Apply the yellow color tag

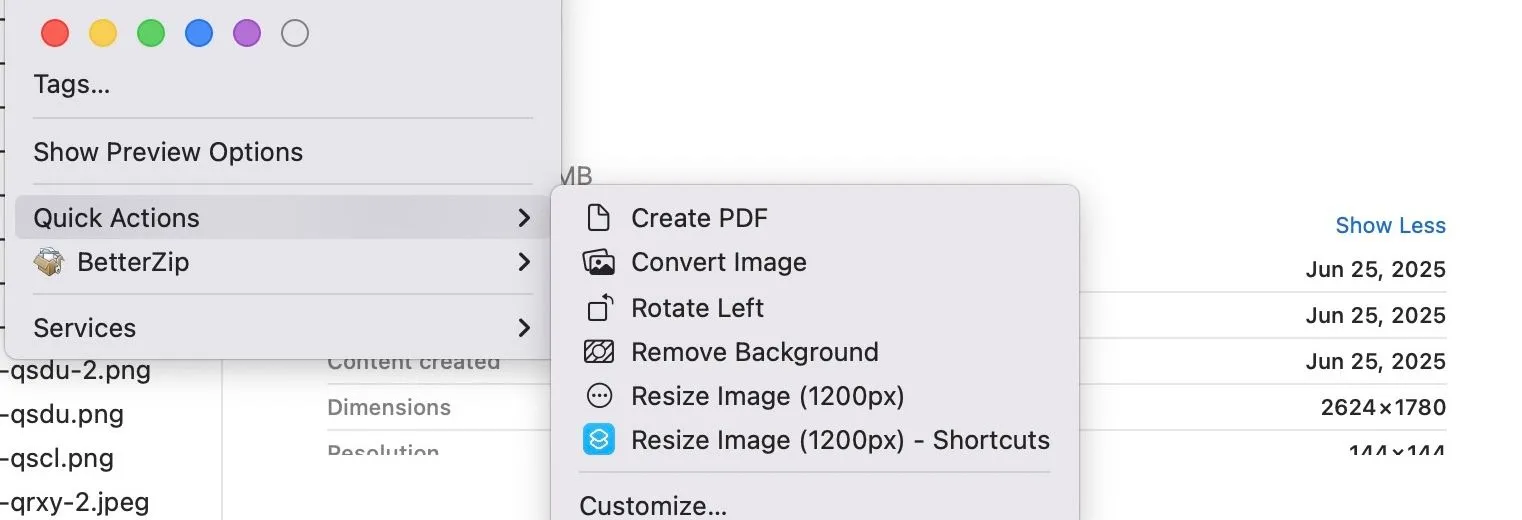coord(103,34)
